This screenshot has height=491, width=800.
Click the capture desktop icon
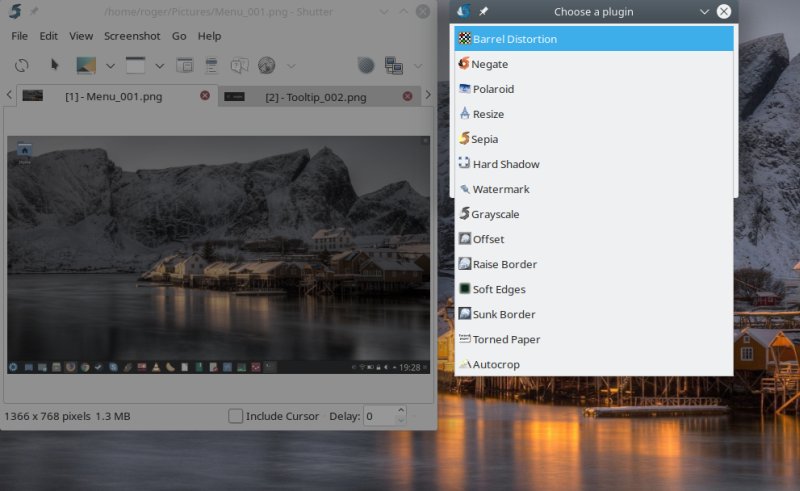[85, 65]
